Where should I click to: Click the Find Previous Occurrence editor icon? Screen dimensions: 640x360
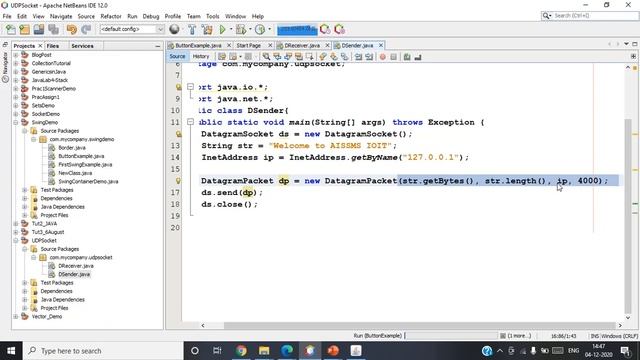[x=277, y=57]
